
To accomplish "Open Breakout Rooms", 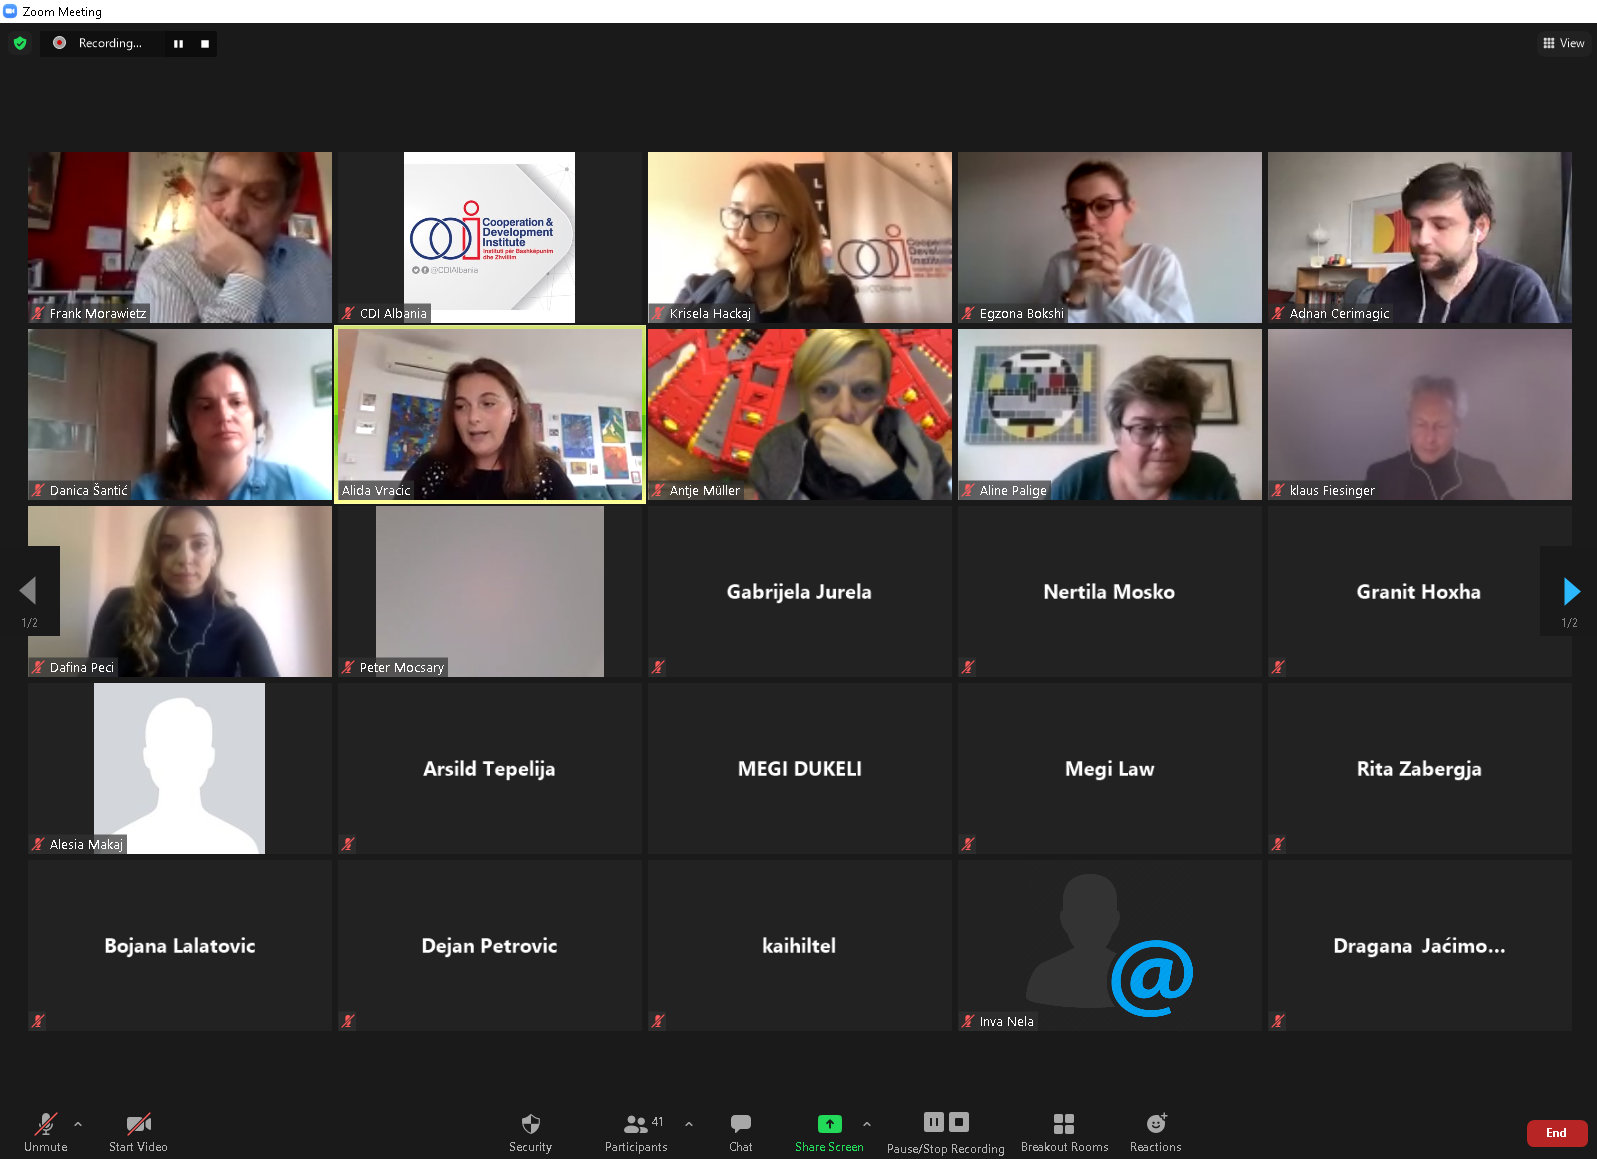I will pos(1064,1132).
